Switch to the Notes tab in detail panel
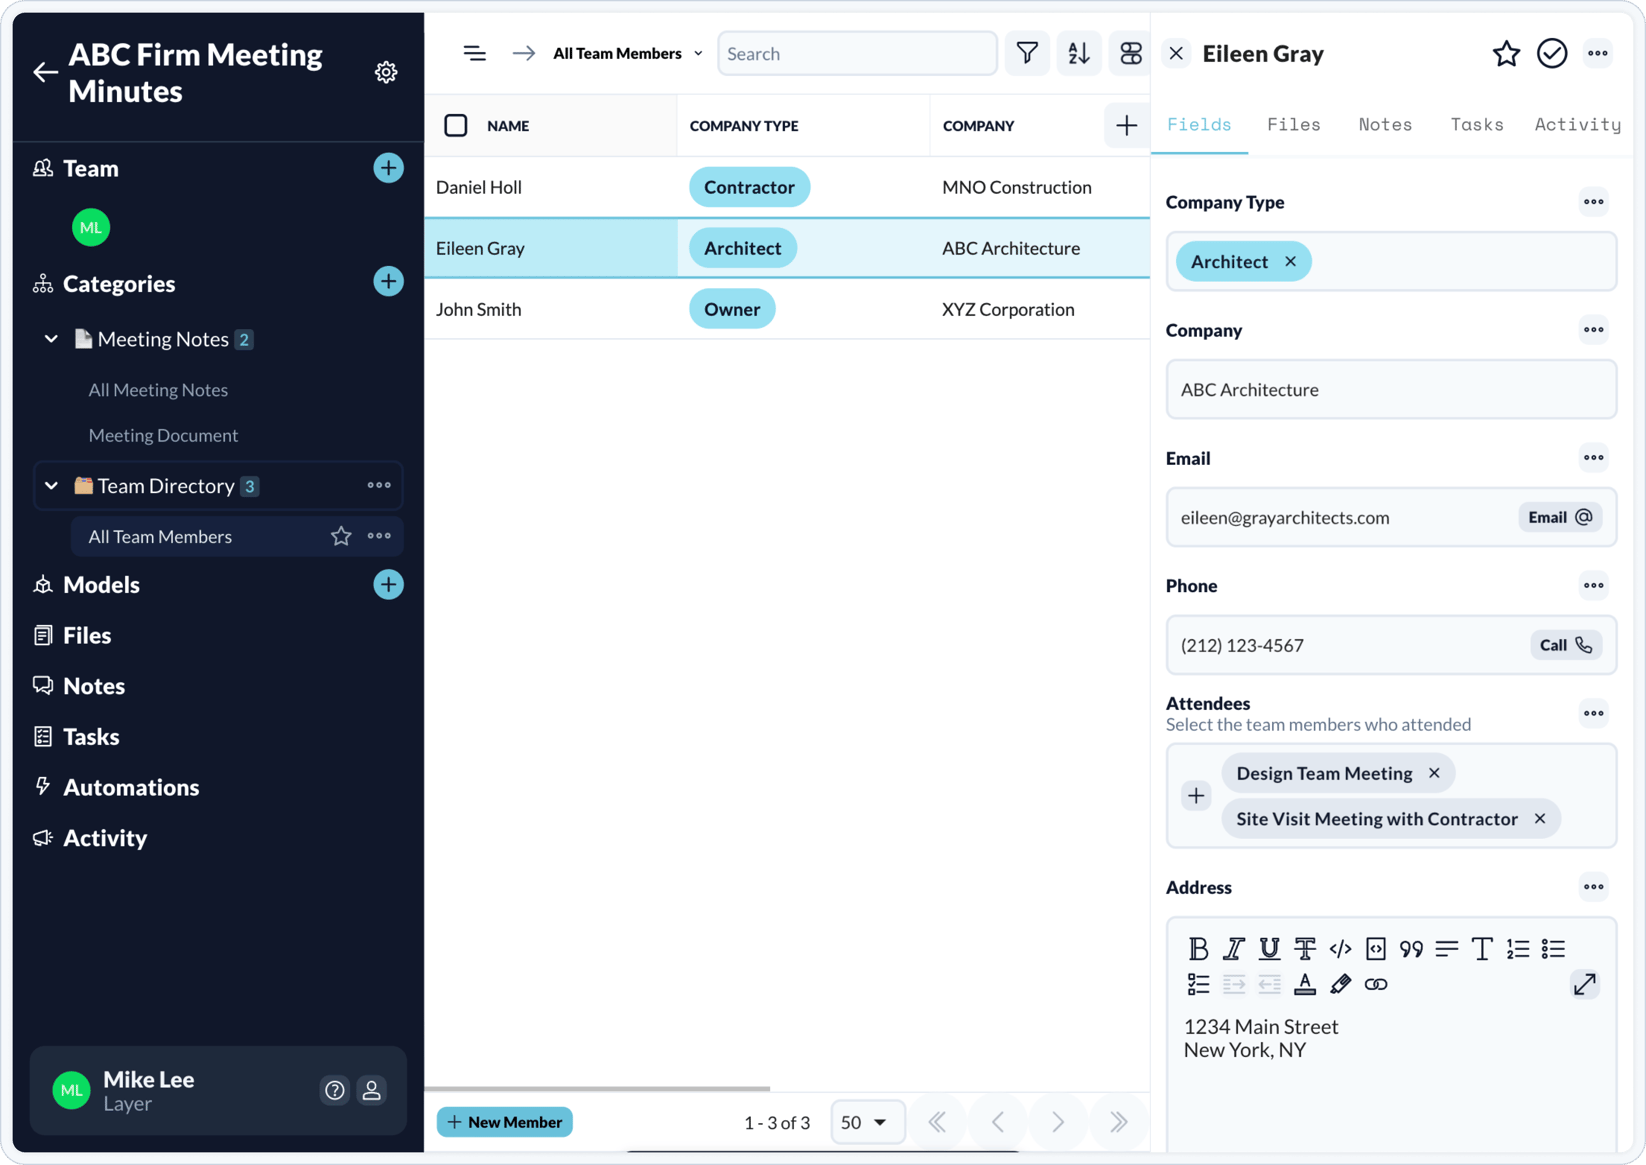 tap(1385, 124)
